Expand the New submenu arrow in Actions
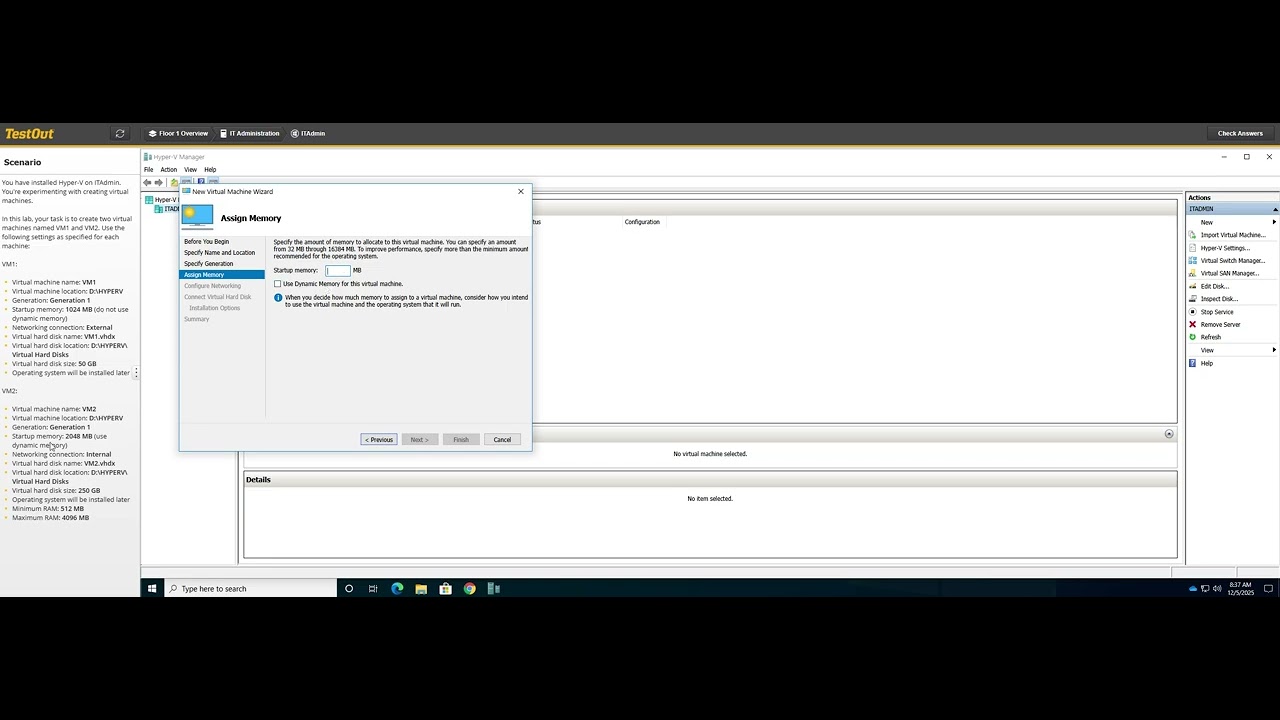 [1274, 222]
